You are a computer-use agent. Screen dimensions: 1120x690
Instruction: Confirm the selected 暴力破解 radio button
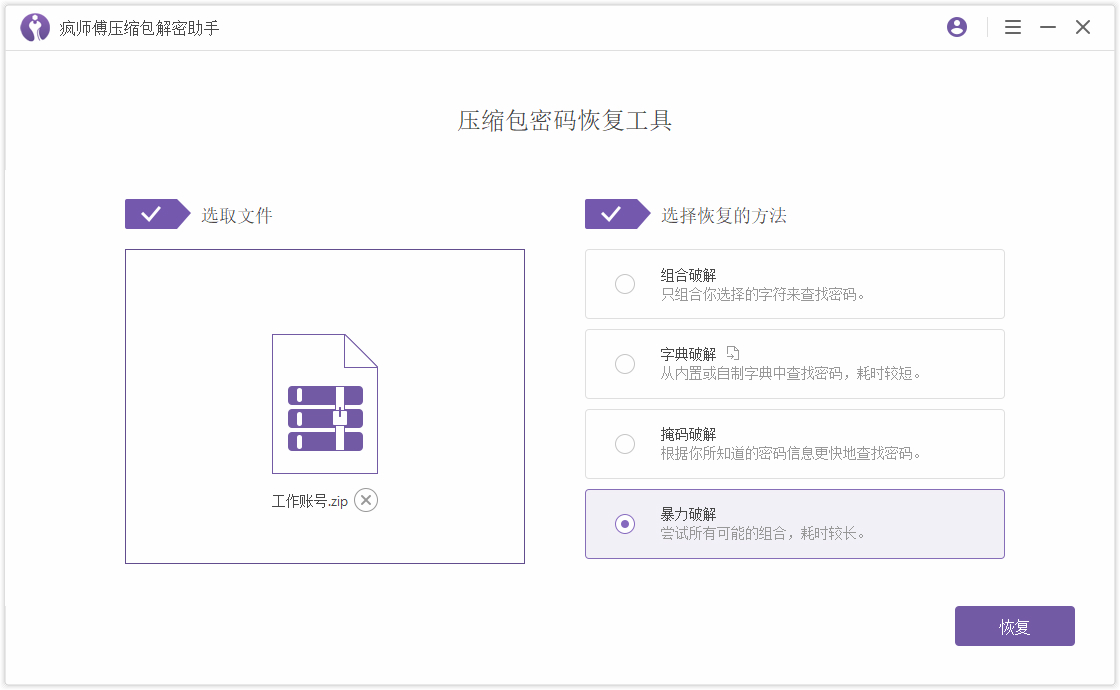point(625,524)
